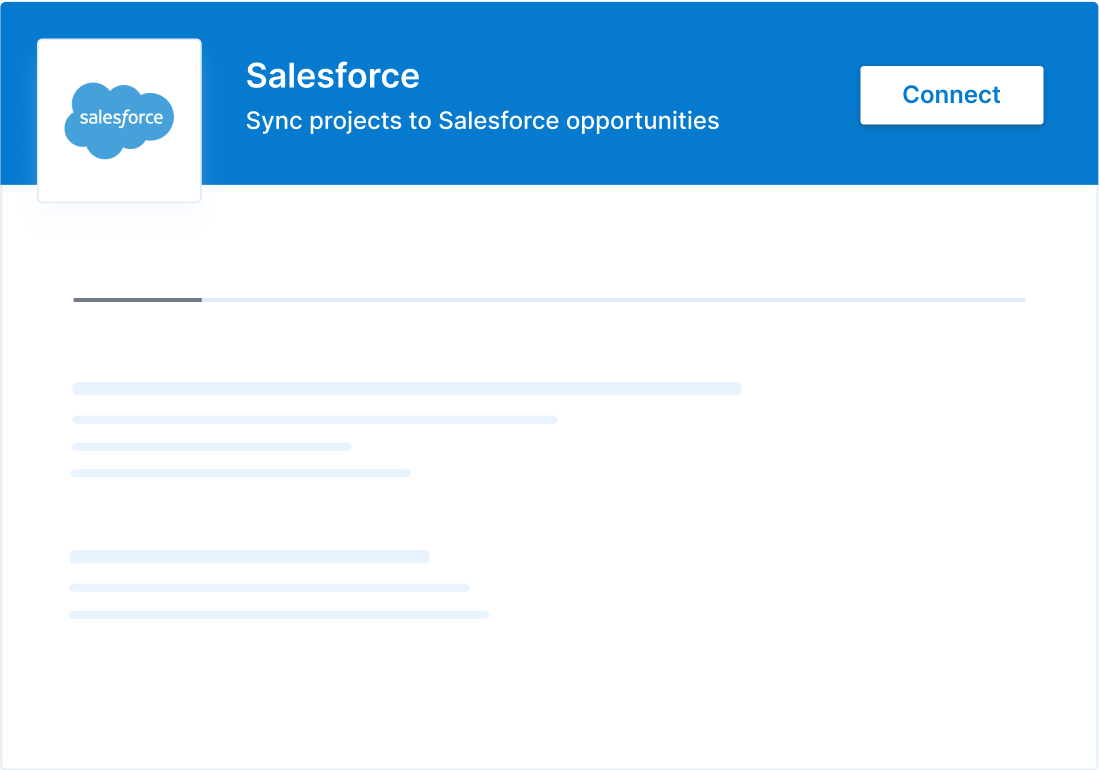The width and height of the screenshot is (1099, 770).
Task: Click the salesforce wordmark inside the cloud
Action: 119,118
